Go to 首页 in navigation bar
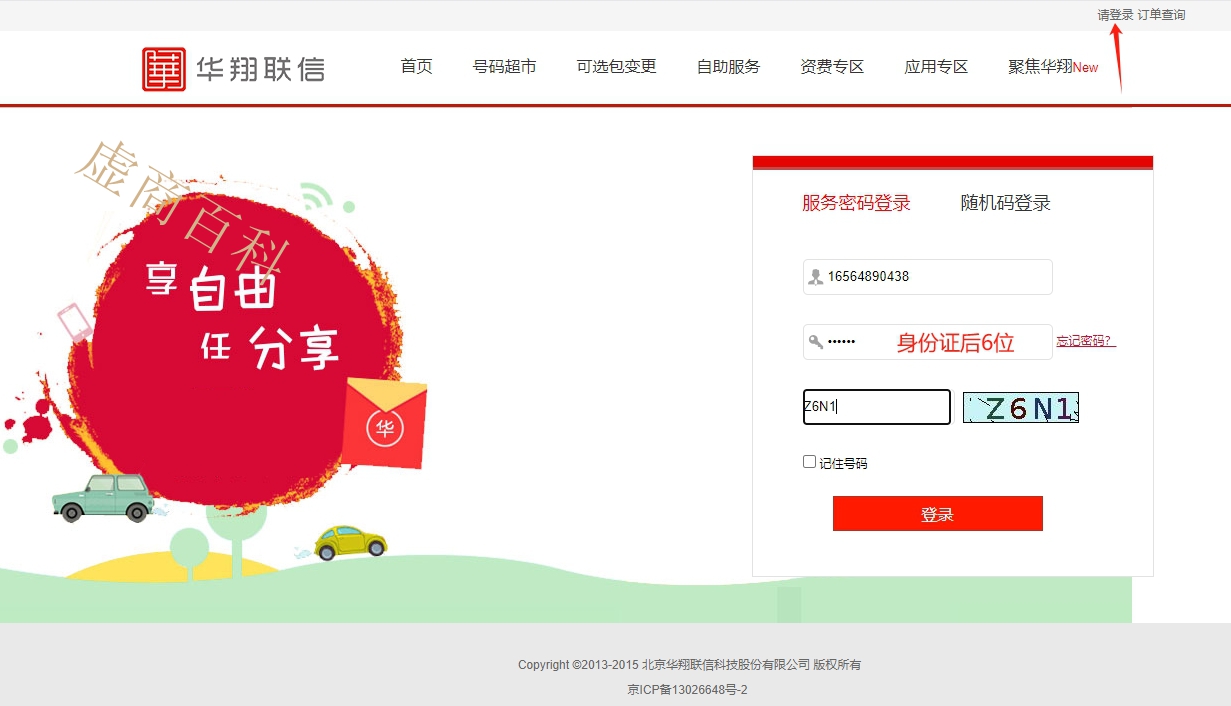The height and width of the screenshot is (706, 1231). point(417,67)
